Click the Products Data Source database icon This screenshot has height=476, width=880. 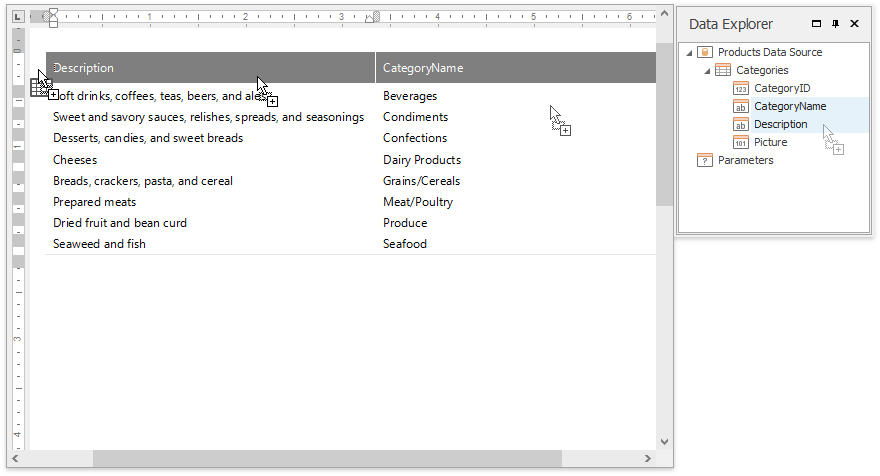click(704, 52)
